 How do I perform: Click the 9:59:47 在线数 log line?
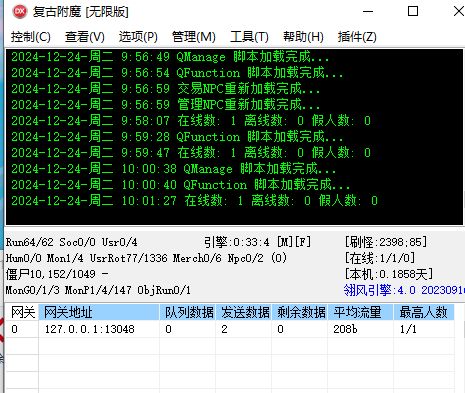[x=191, y=153]
